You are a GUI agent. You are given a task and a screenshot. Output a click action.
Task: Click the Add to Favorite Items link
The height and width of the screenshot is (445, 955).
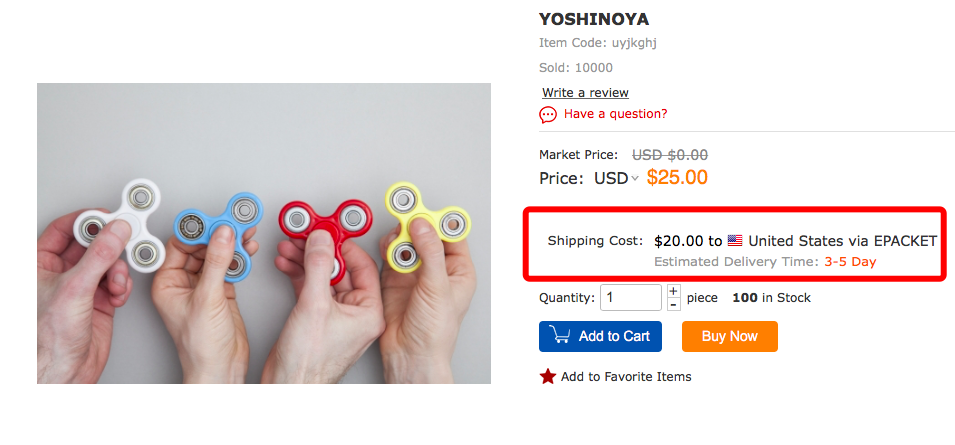[x=626, y=377]
